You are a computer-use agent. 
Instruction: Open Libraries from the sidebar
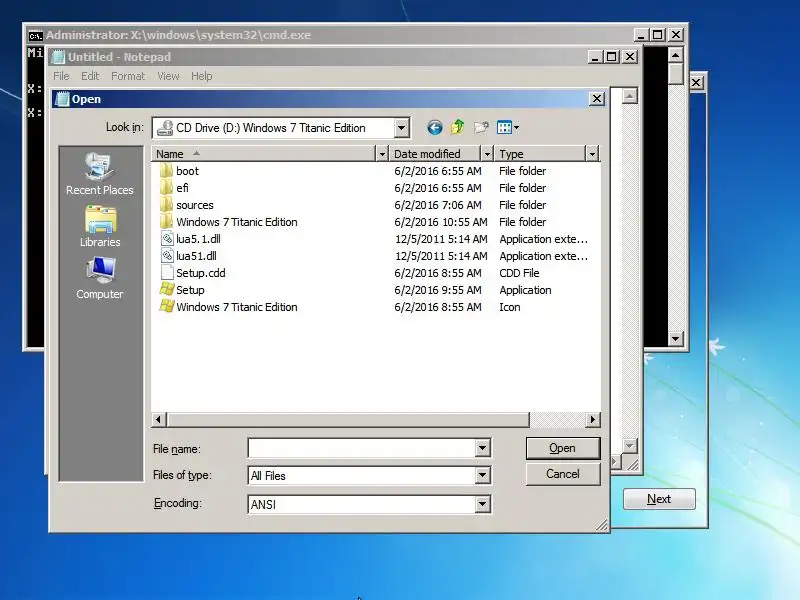[100, 227]
